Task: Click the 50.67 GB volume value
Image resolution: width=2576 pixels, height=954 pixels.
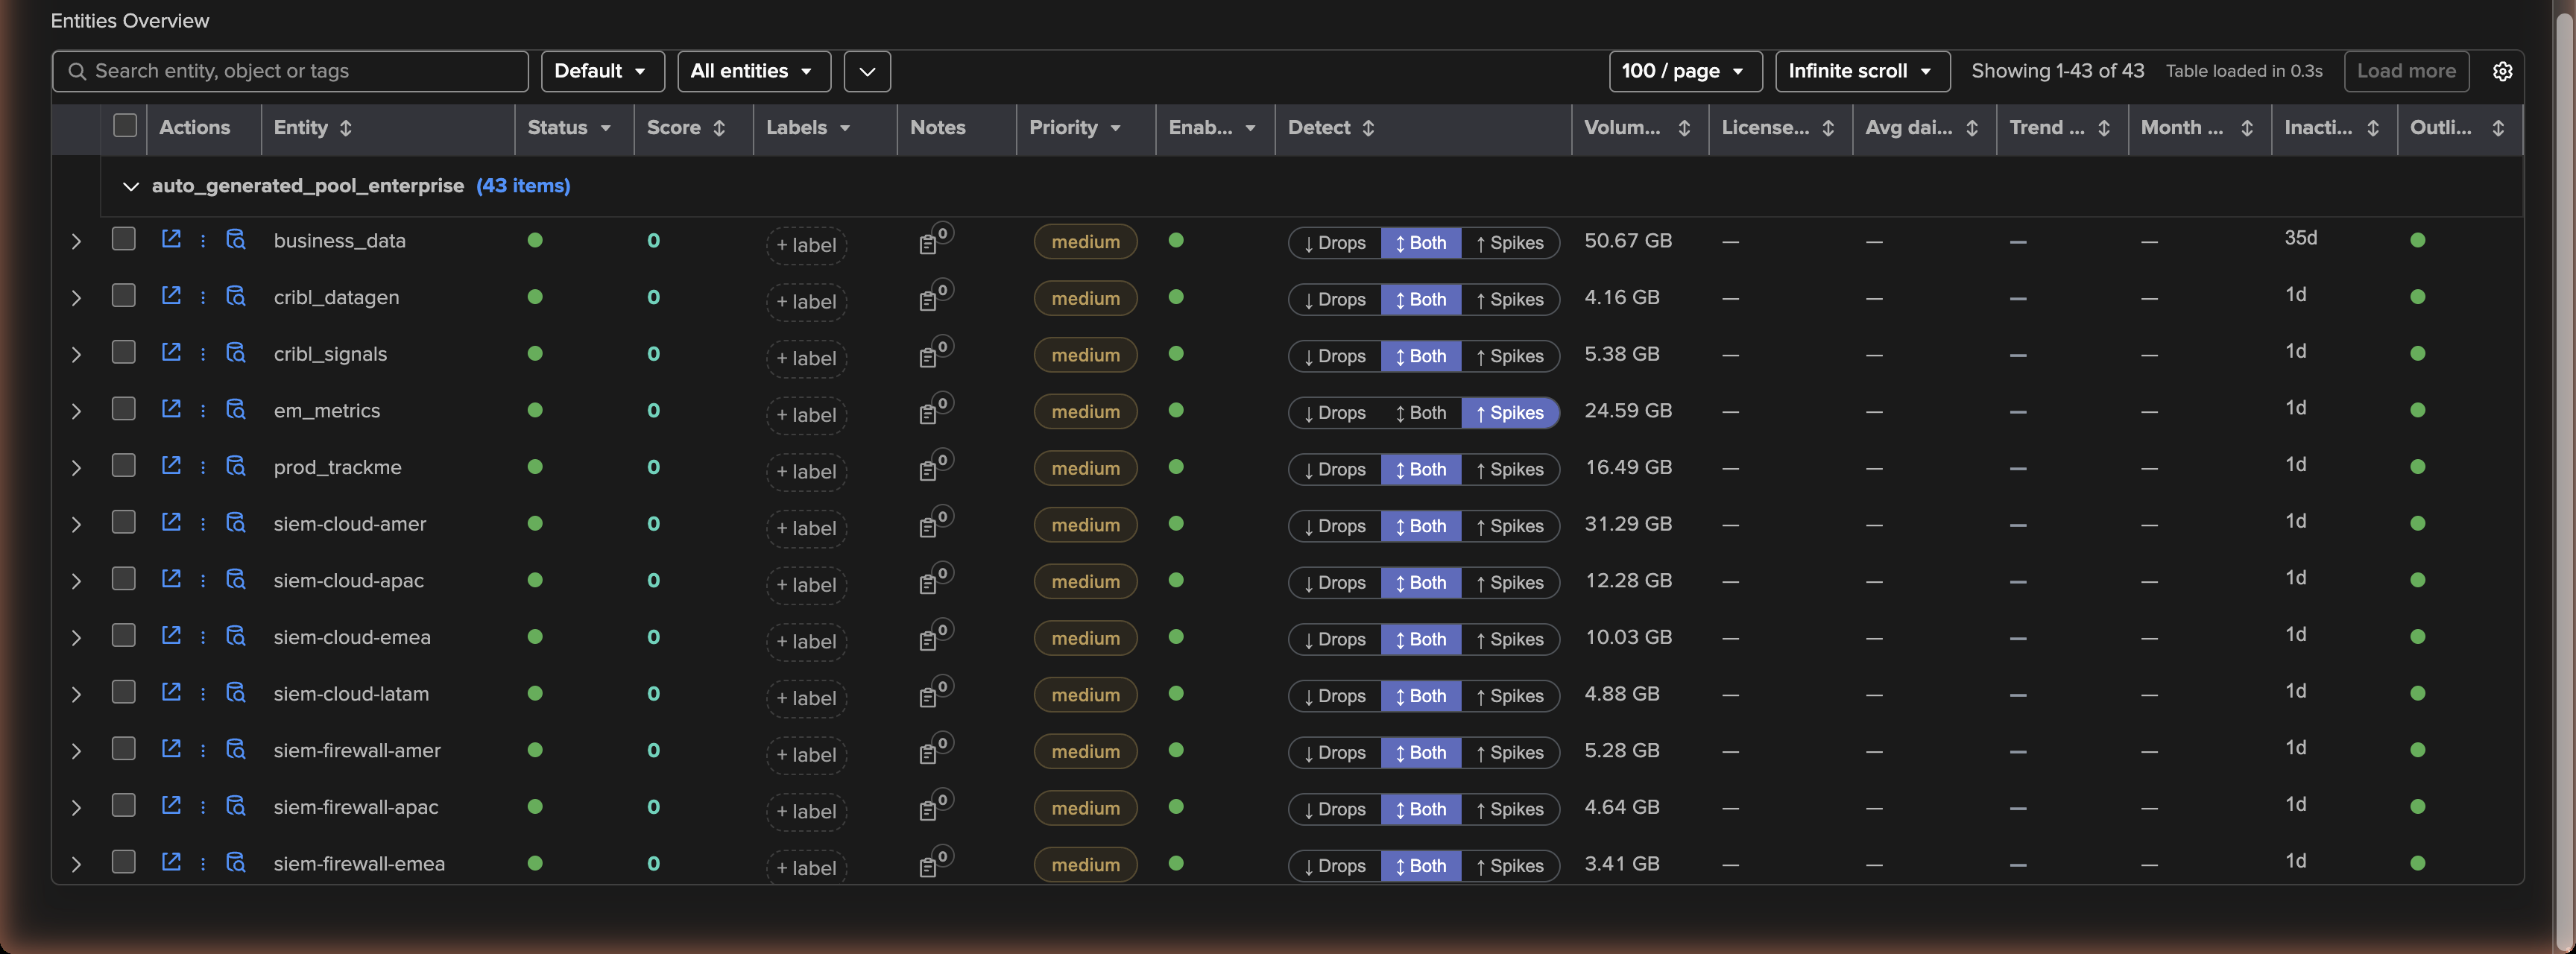Action: [1628, 241]
